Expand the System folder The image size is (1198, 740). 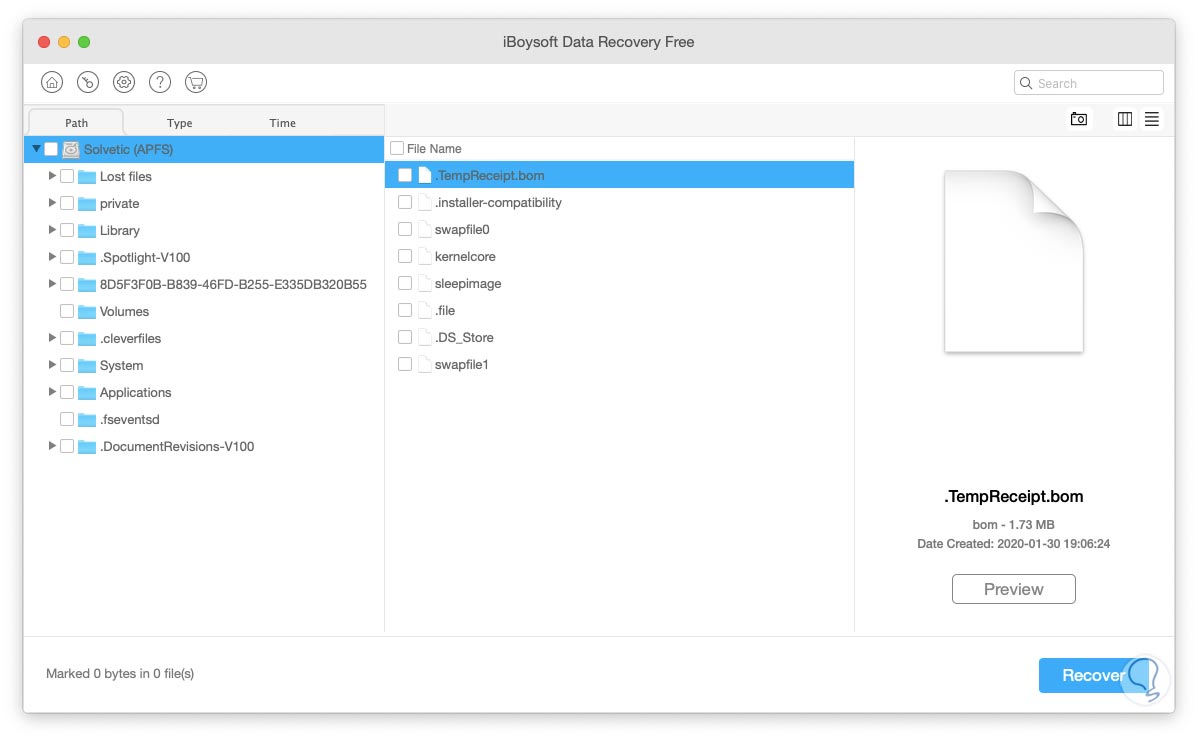52,364
